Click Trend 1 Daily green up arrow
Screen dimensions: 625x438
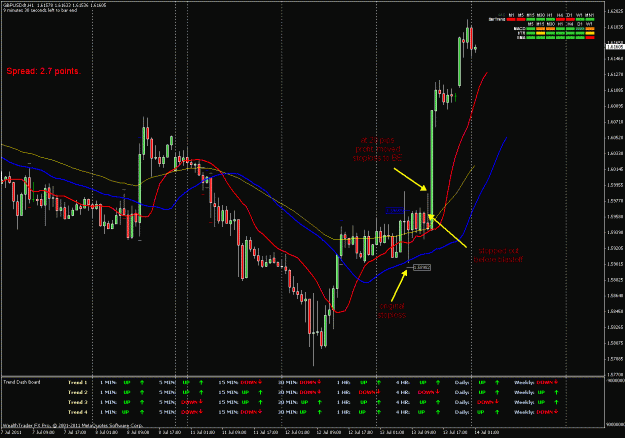coord(497,382)
